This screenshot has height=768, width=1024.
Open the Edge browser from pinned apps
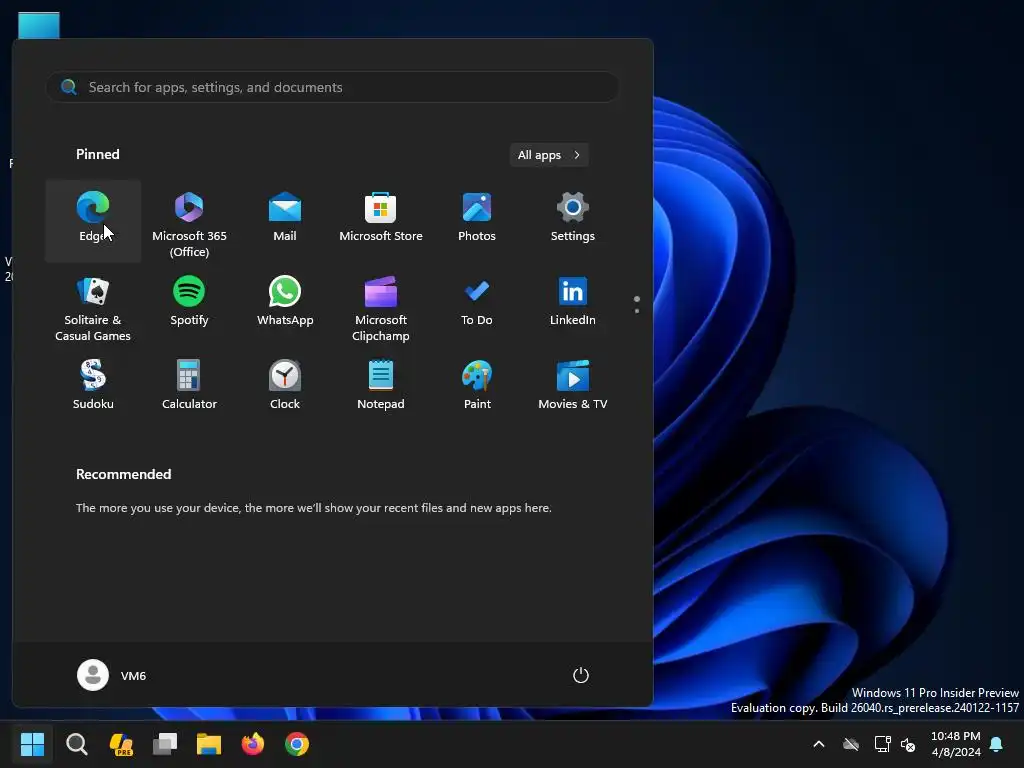tap(93, 221)
